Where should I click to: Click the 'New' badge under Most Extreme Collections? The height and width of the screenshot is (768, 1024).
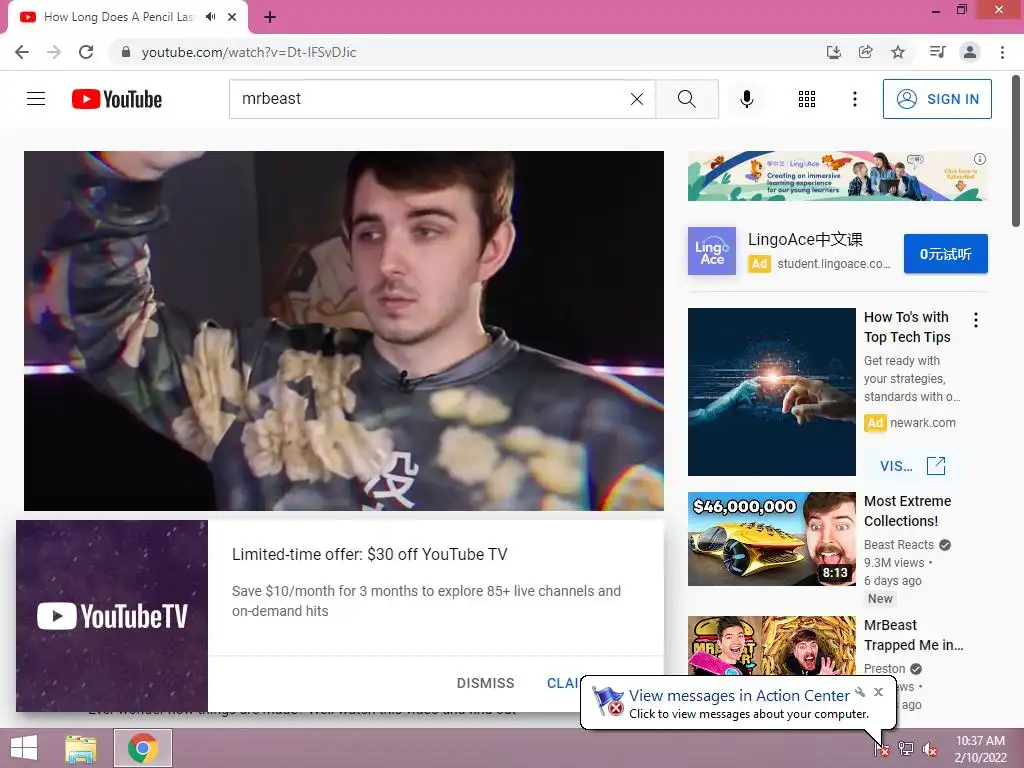pos(880,598)
